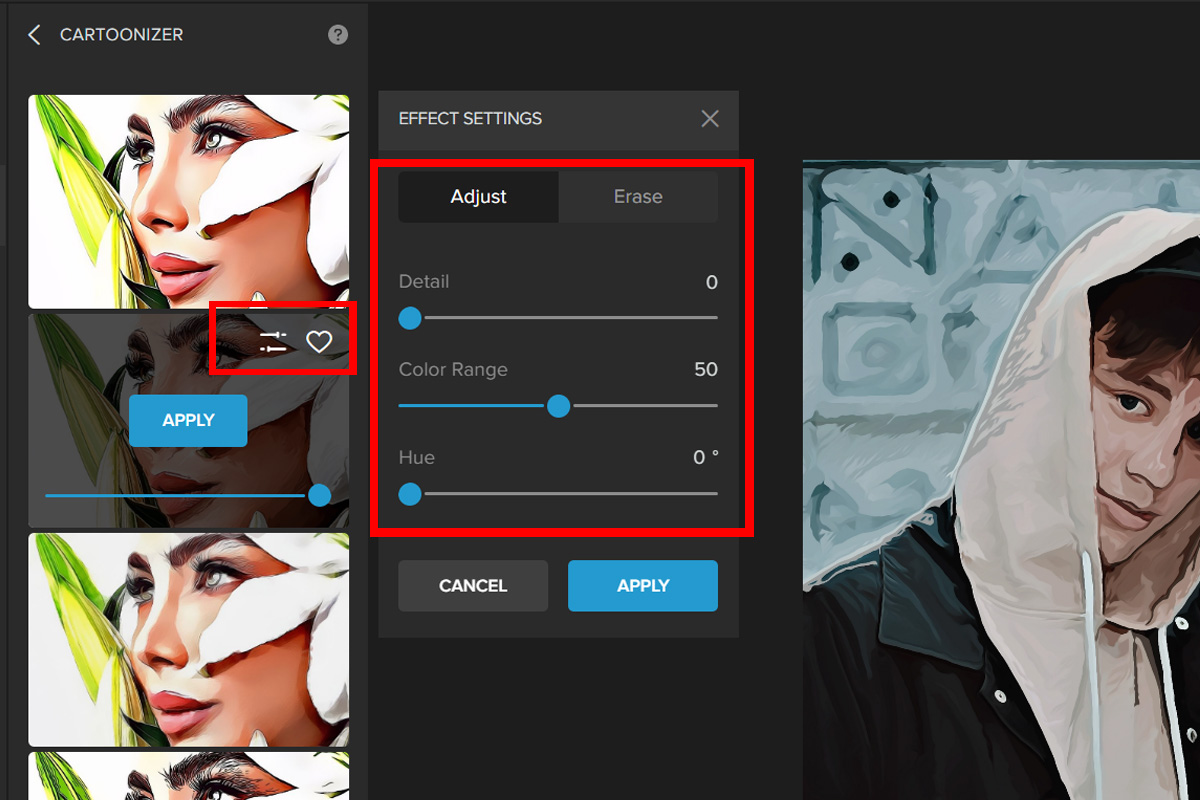Select the third Cartoonizer effect thumbnail
The width and height of the screenshot is (1200, 800).
(x=188, y=639)
